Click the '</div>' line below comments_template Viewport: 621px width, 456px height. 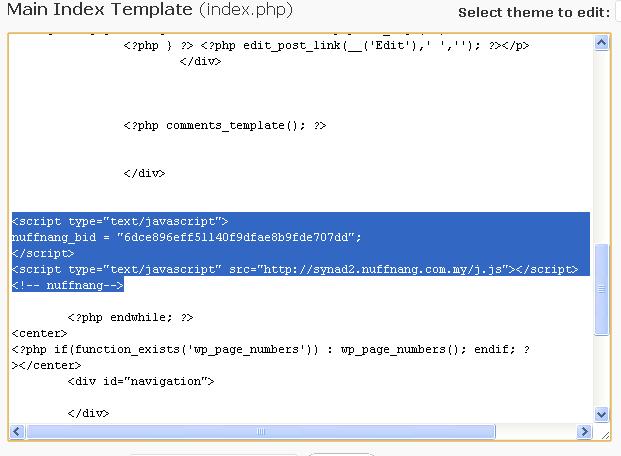[x=144, y=174]
